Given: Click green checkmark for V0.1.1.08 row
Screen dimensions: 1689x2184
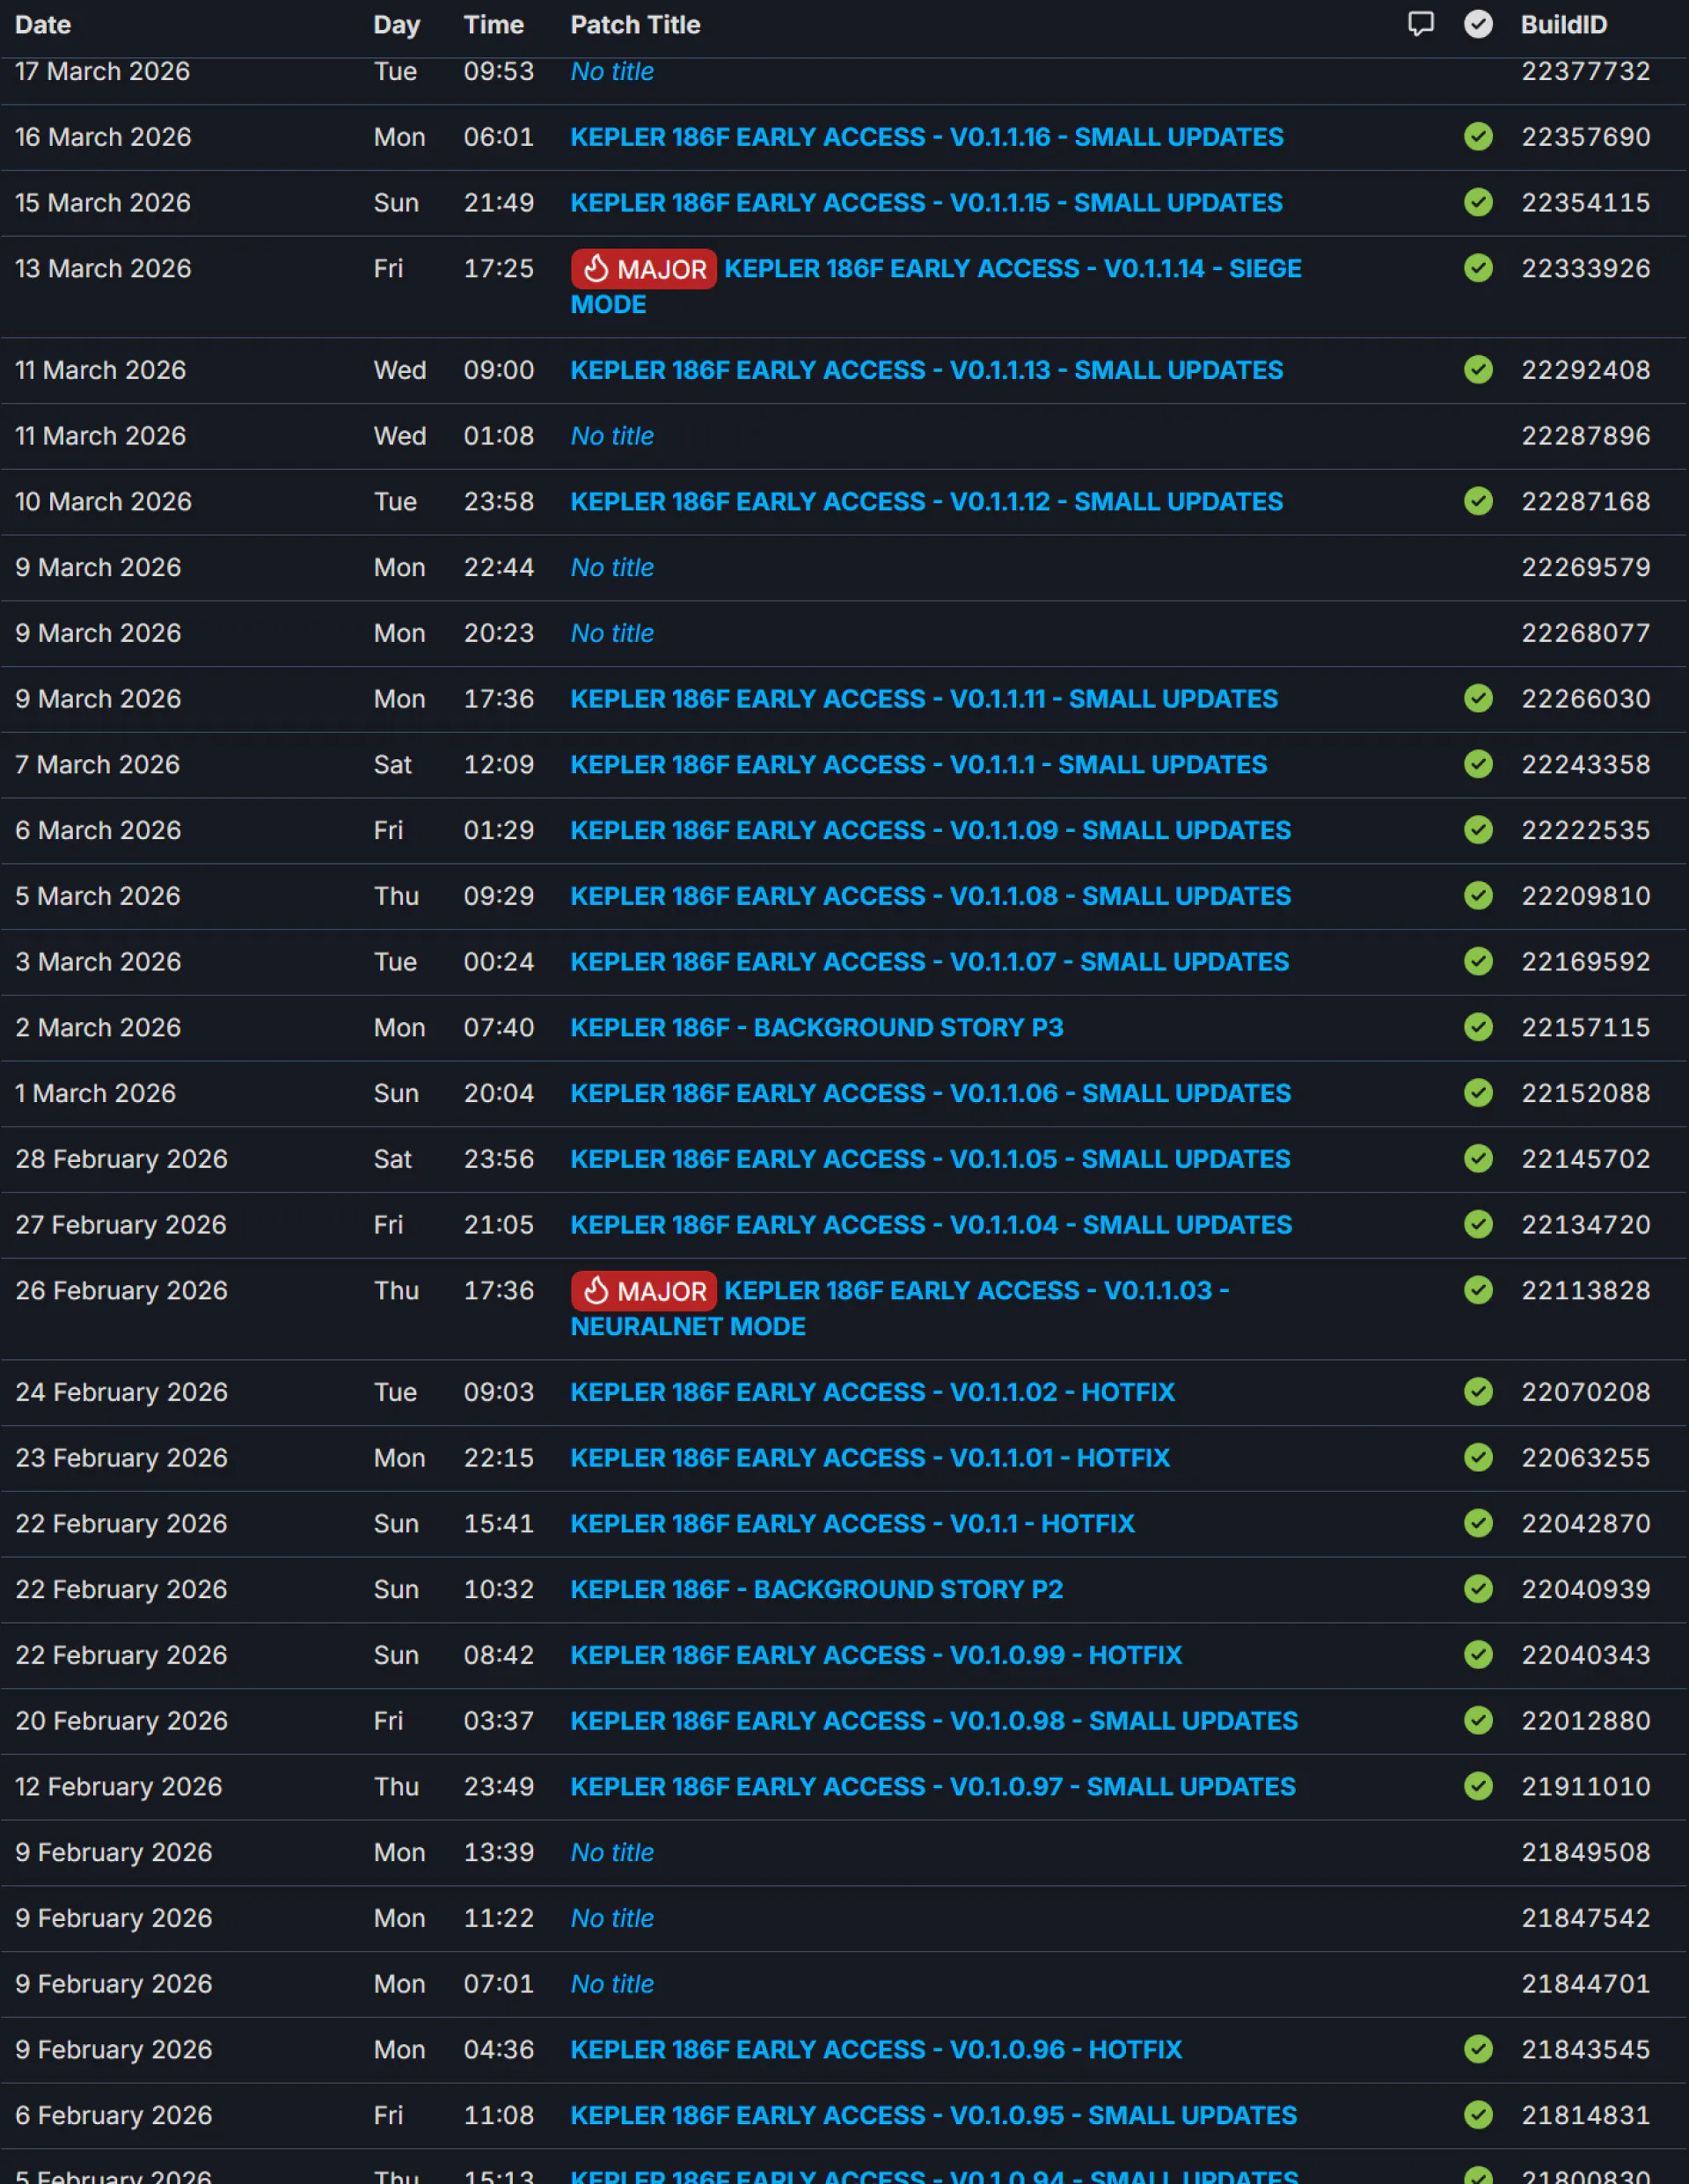Looking at the screenshot, I should pos(1478,896).
